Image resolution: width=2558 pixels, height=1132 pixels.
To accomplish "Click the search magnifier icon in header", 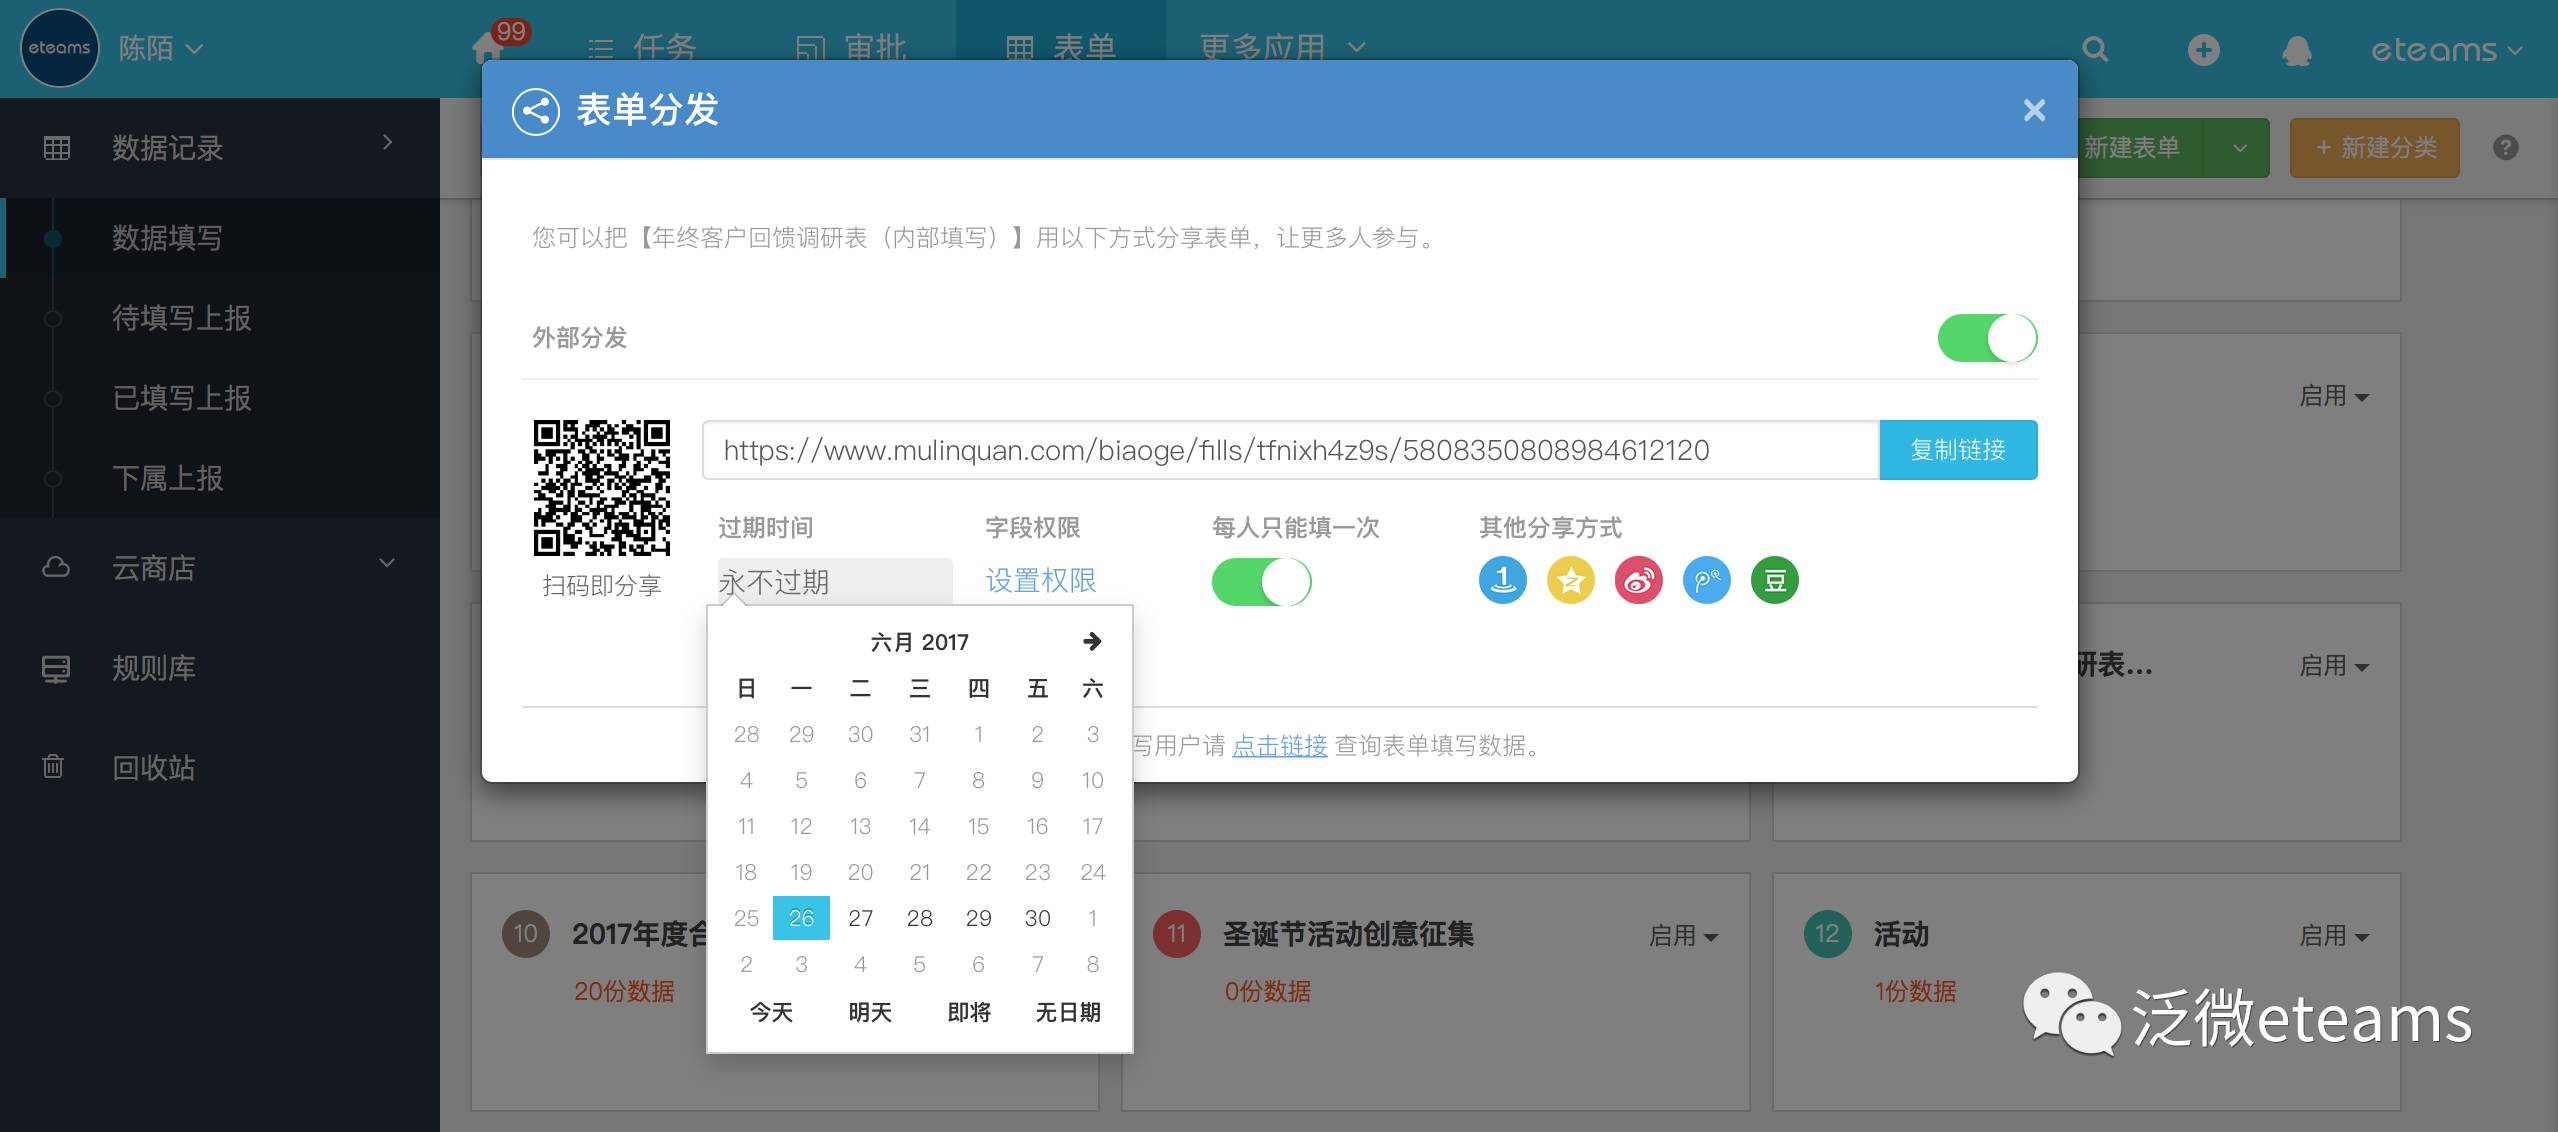I will (2095, 50).
